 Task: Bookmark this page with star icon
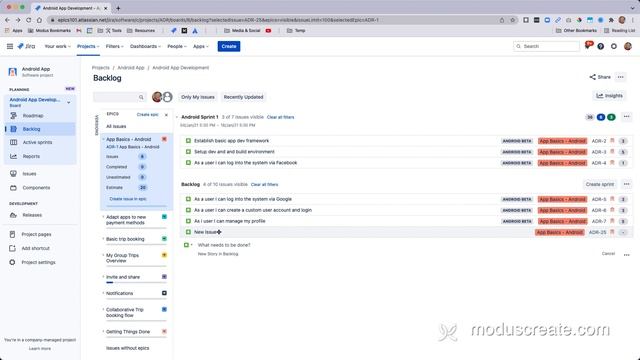tap(512, 20)
